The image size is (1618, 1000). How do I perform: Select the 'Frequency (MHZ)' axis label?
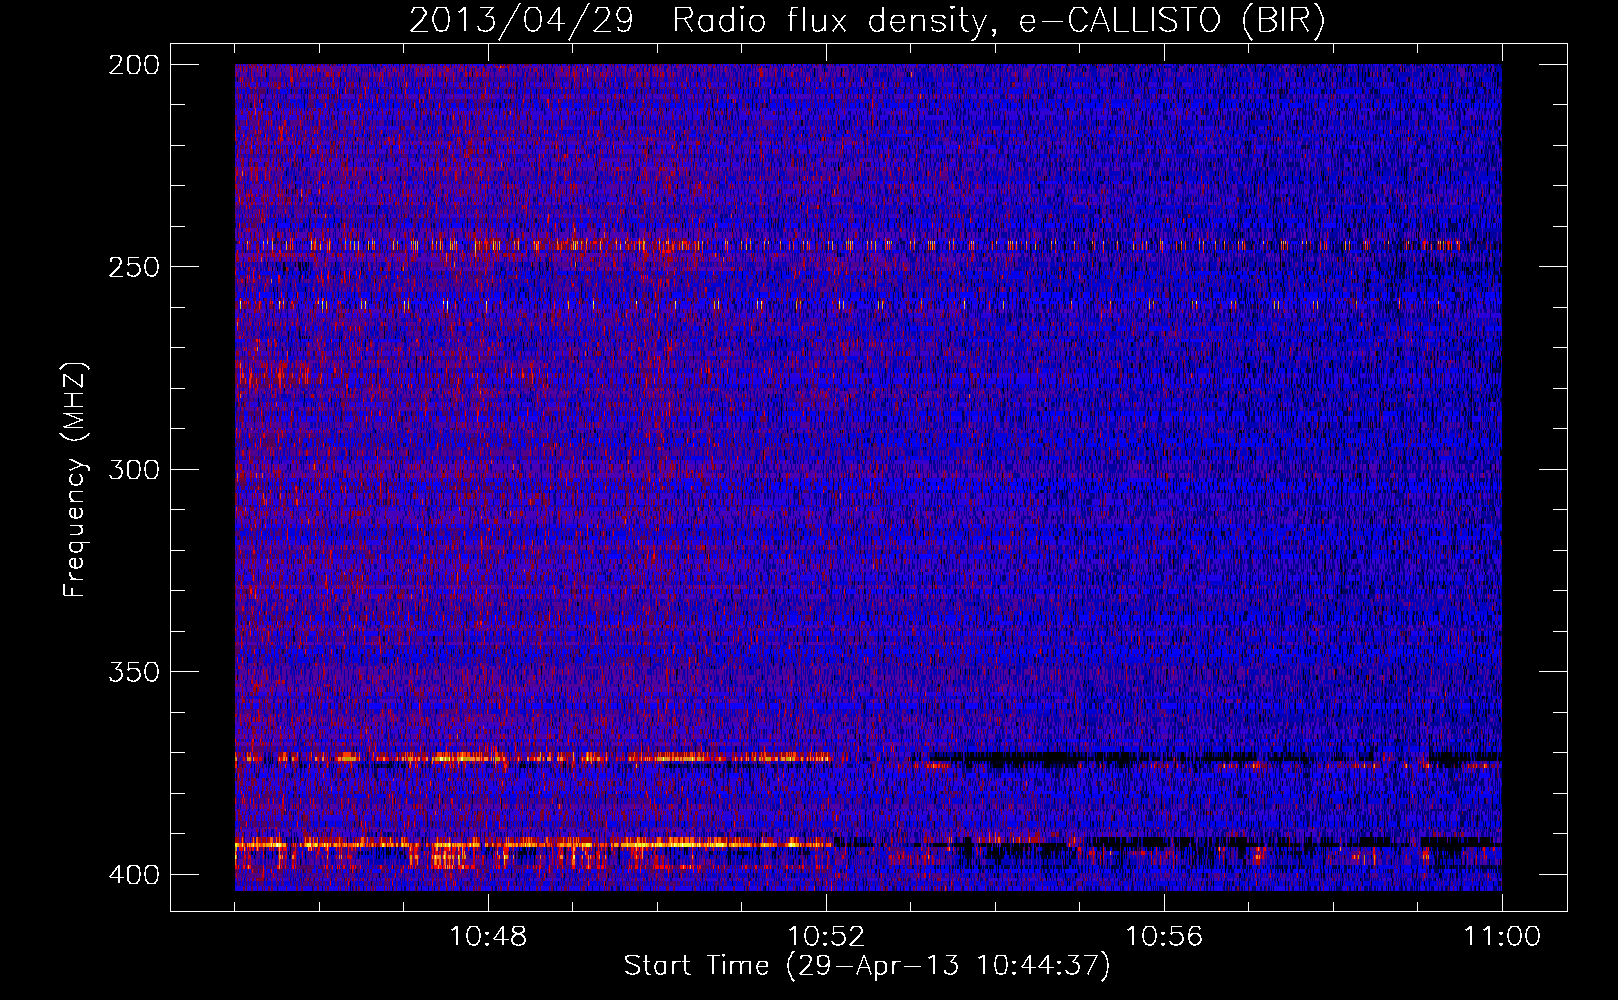click(x=75, y=480)
